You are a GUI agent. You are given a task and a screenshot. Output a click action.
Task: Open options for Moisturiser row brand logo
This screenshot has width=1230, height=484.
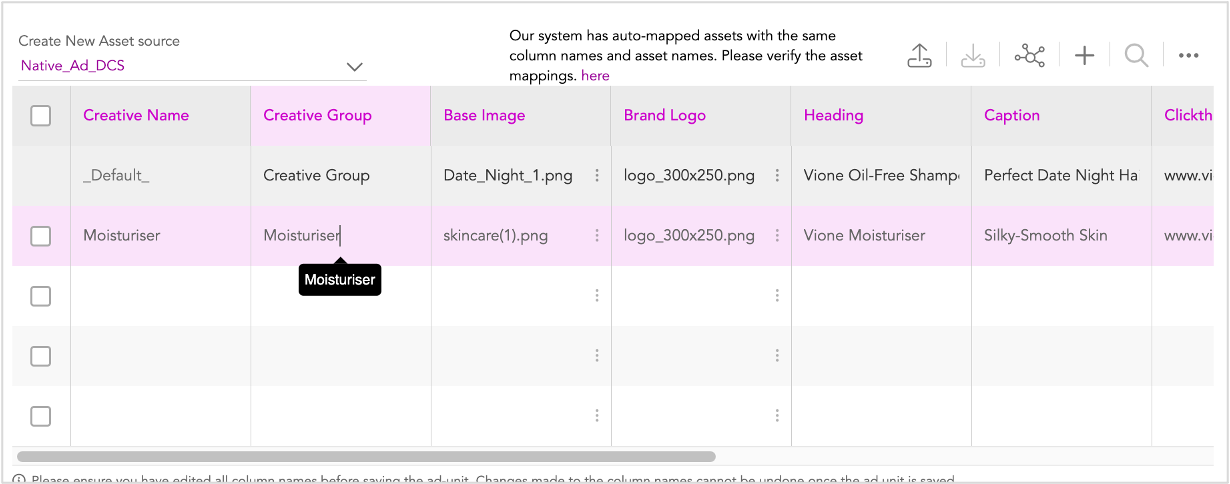pyautogui.click(x=777, y=236)
